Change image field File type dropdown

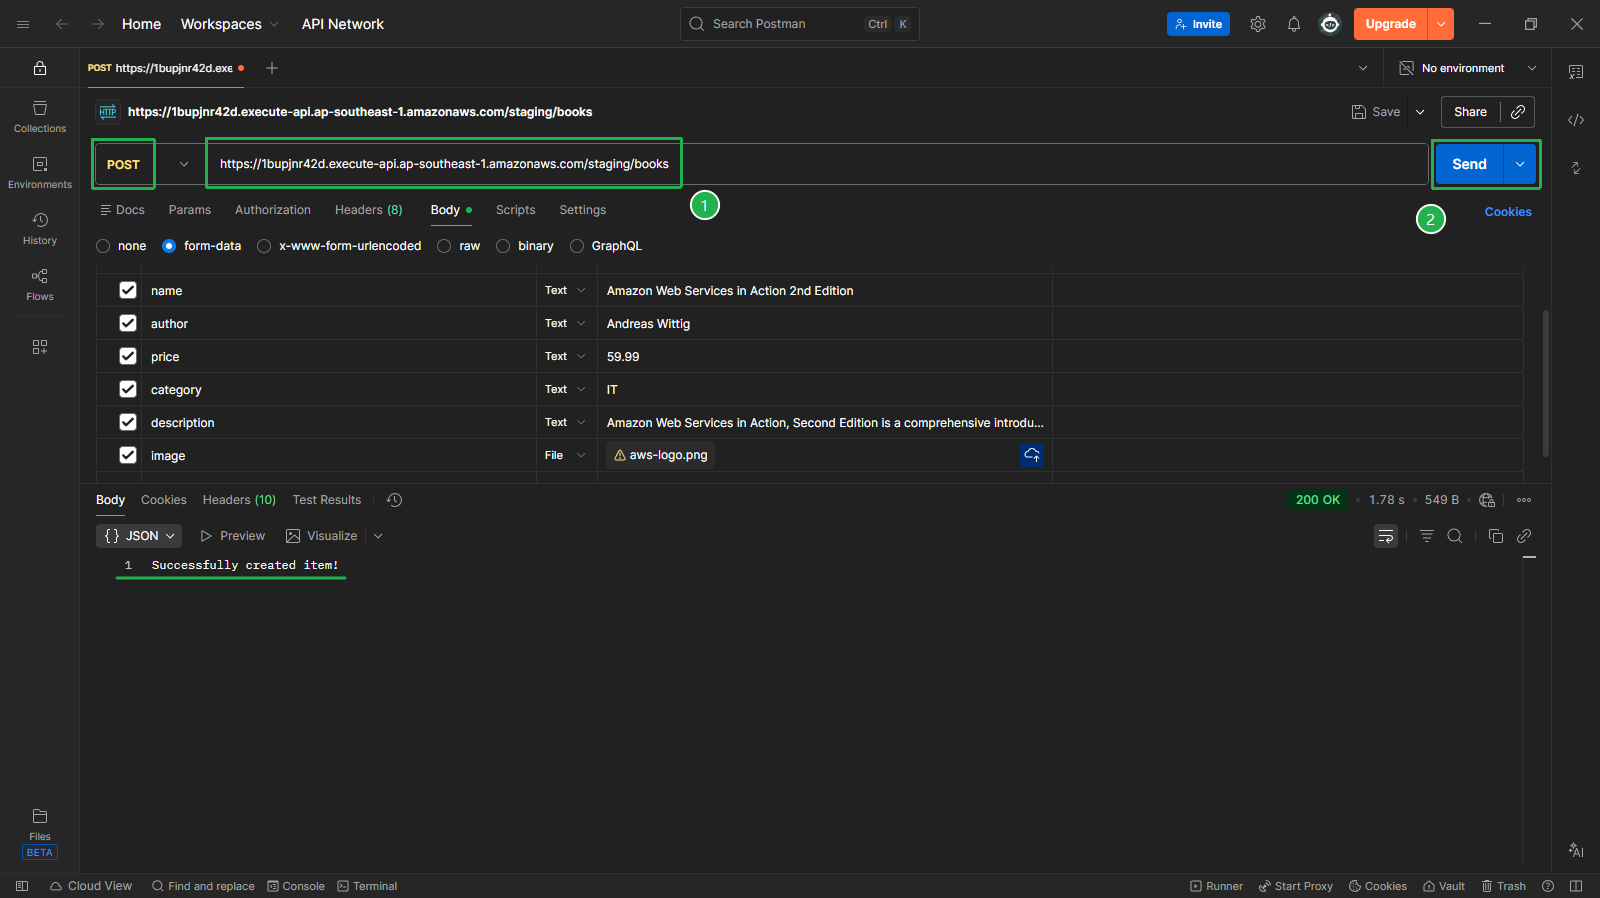pos(565,455)
